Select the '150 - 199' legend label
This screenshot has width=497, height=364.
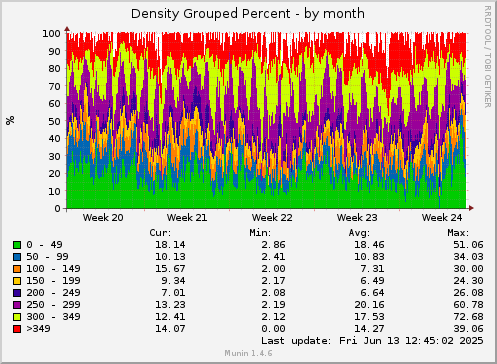[53, 281]
